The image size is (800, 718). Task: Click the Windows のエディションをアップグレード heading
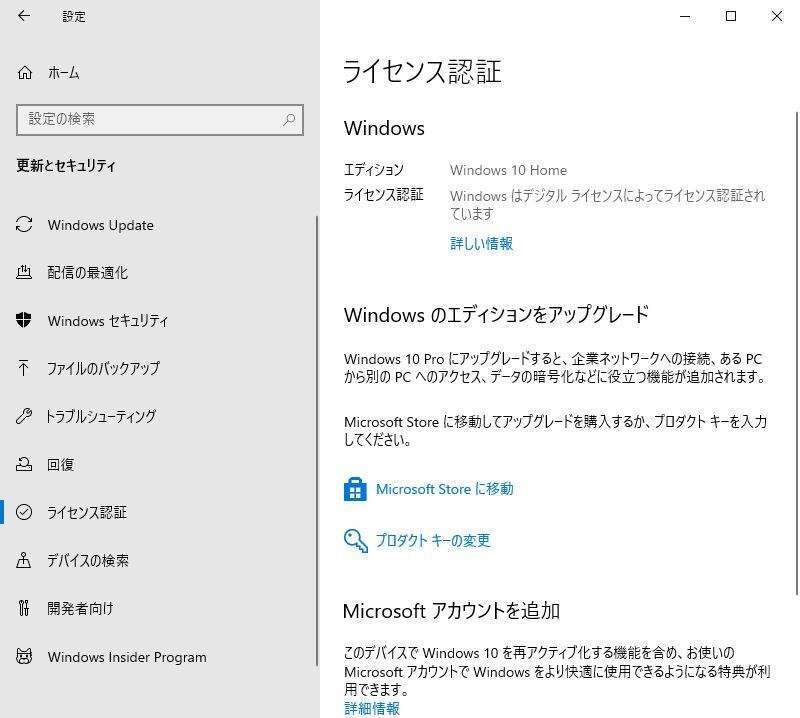[496, 314]
